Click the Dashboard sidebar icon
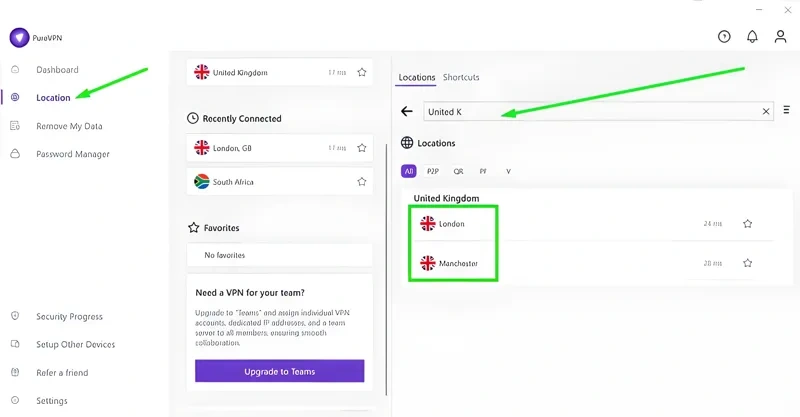The width and height of the screenshot is (800, 417). [15, 69]
